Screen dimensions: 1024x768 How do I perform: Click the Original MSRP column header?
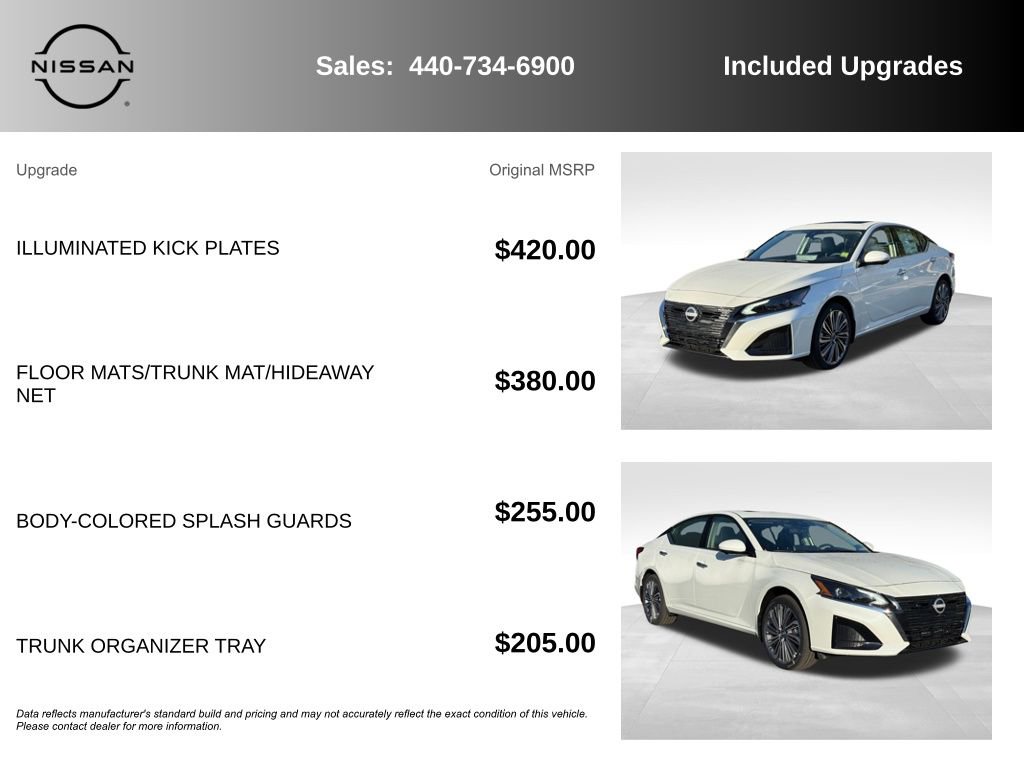click(541, 170)
